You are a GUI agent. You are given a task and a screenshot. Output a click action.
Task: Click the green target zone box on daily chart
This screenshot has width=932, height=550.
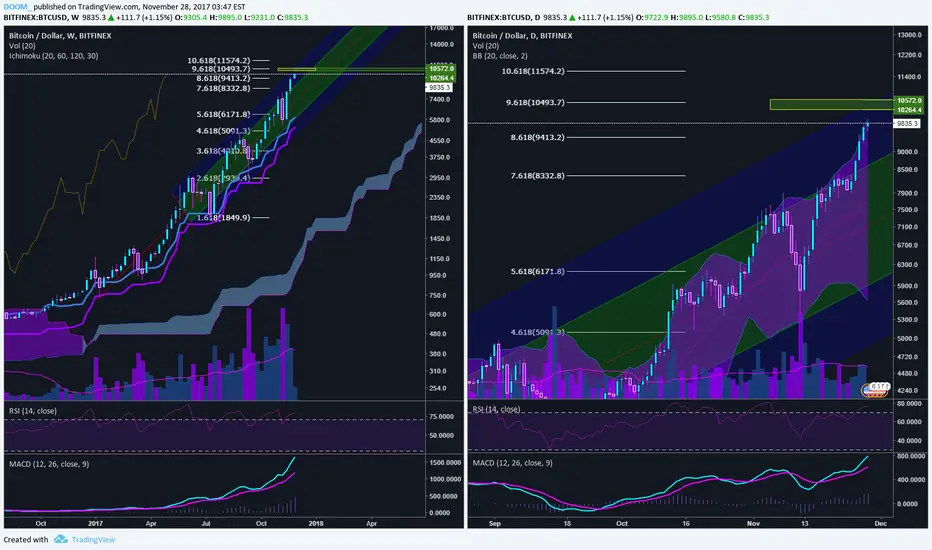pyautogui.click(x=832, y=105)
